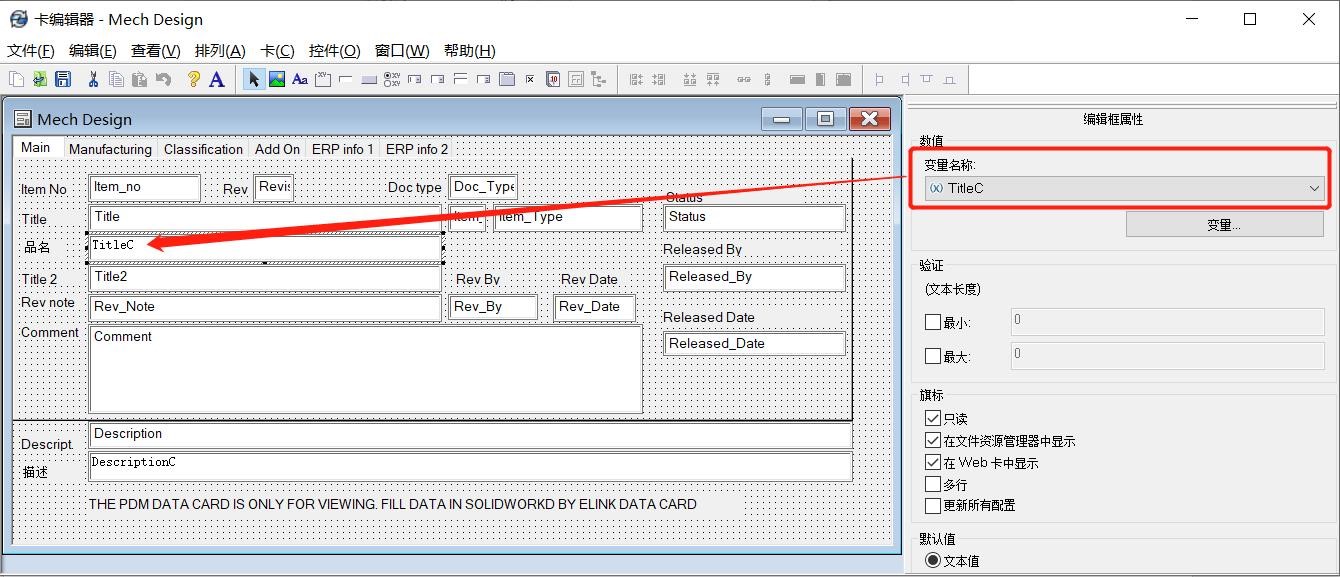Switch to the ERP info 1 tab
Viewport: 1340px width, 577px height.
click(x=343, y=149)
